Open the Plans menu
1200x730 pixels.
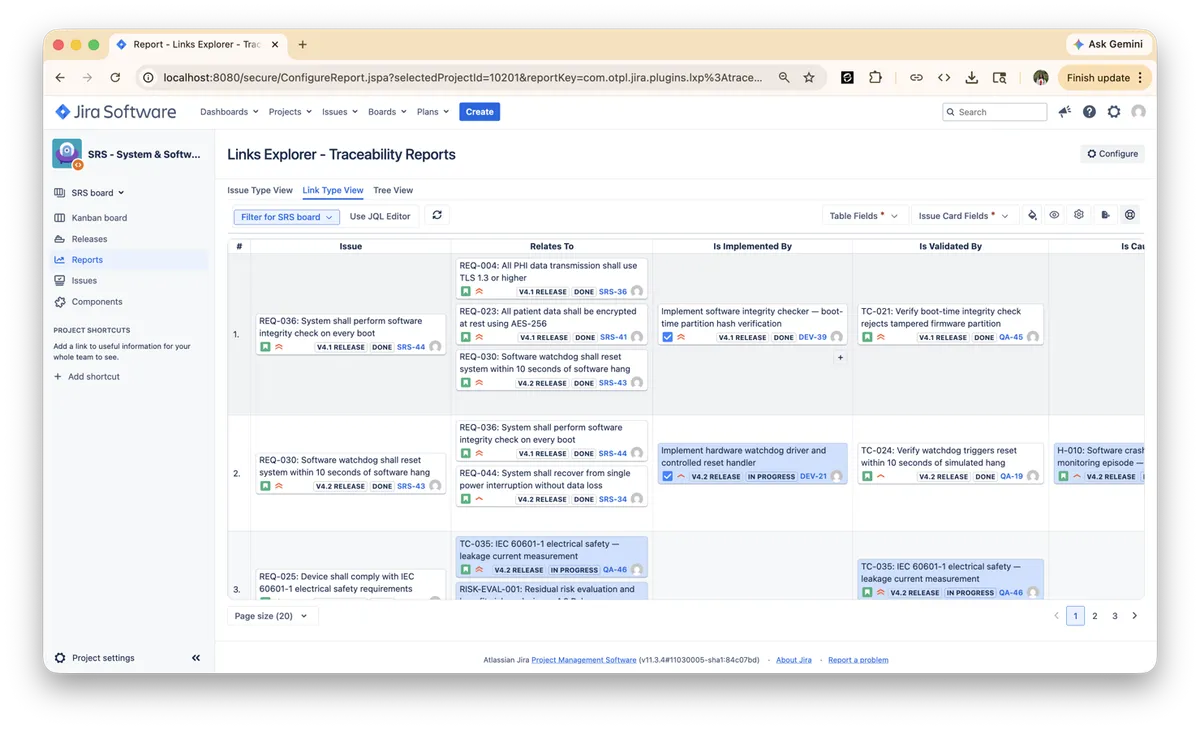click(433, 112)
